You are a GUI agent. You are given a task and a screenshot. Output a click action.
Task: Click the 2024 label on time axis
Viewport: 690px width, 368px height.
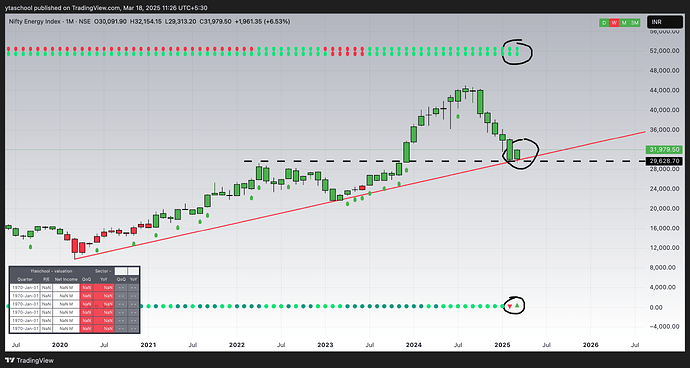tap(414, 345)
